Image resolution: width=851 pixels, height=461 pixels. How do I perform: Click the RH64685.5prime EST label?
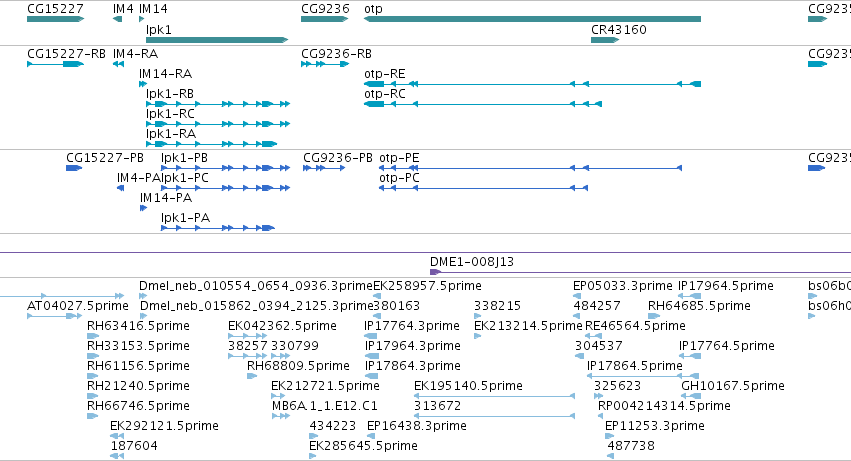(700, 306)
